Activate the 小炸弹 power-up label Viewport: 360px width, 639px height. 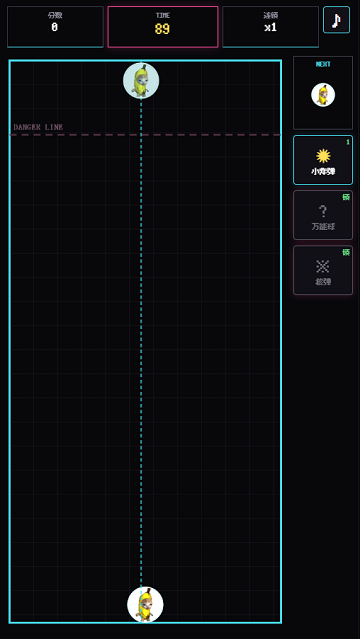[x=323, y=172]
